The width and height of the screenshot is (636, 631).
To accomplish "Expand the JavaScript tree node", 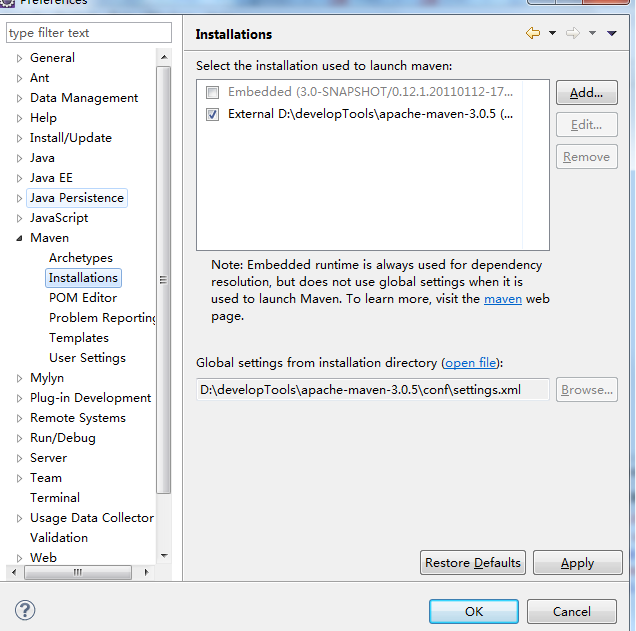I will [19, 218].
